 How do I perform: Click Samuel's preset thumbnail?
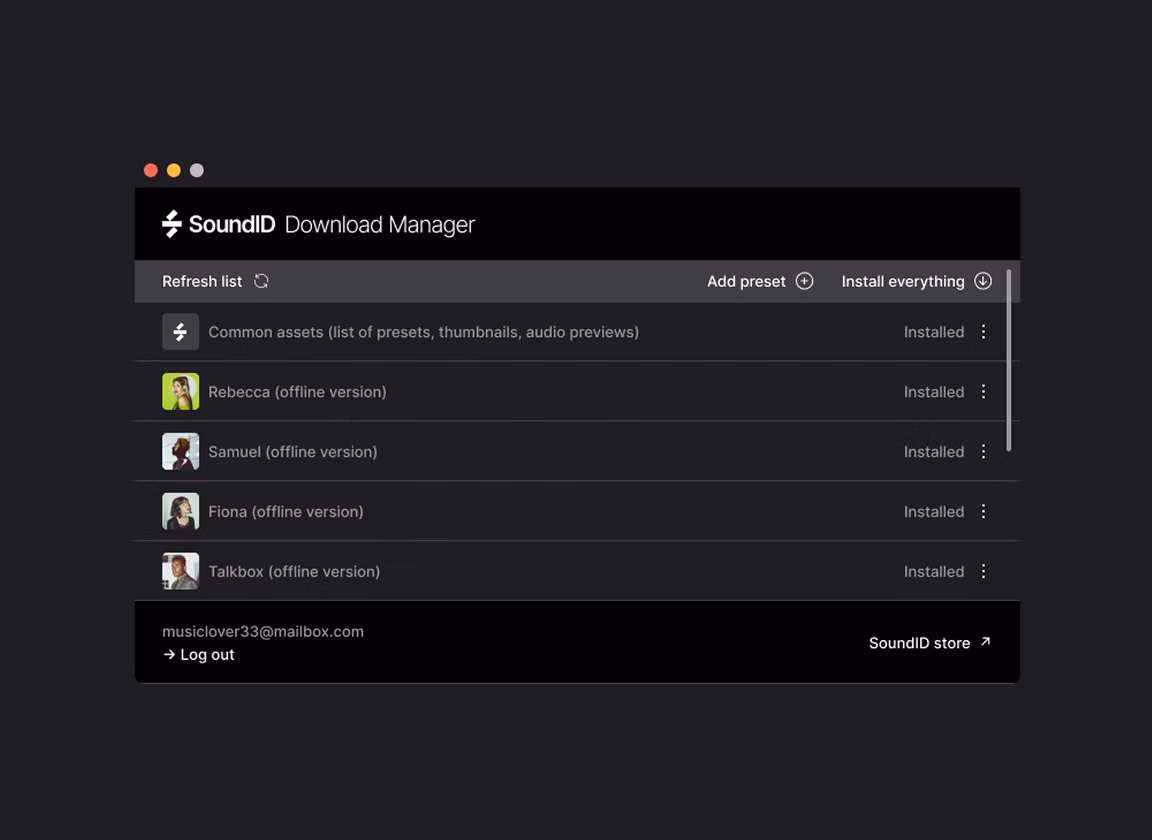(x=180, y=451)
